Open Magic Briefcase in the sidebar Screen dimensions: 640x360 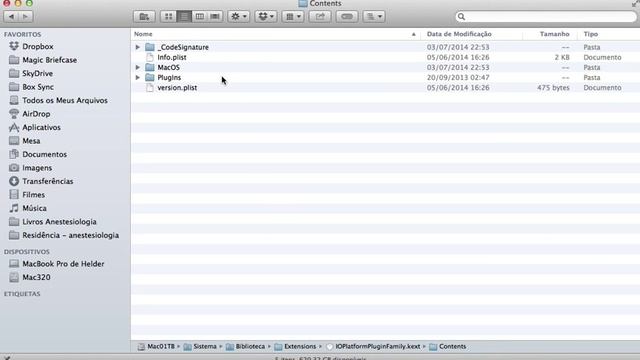coord(49,60)
